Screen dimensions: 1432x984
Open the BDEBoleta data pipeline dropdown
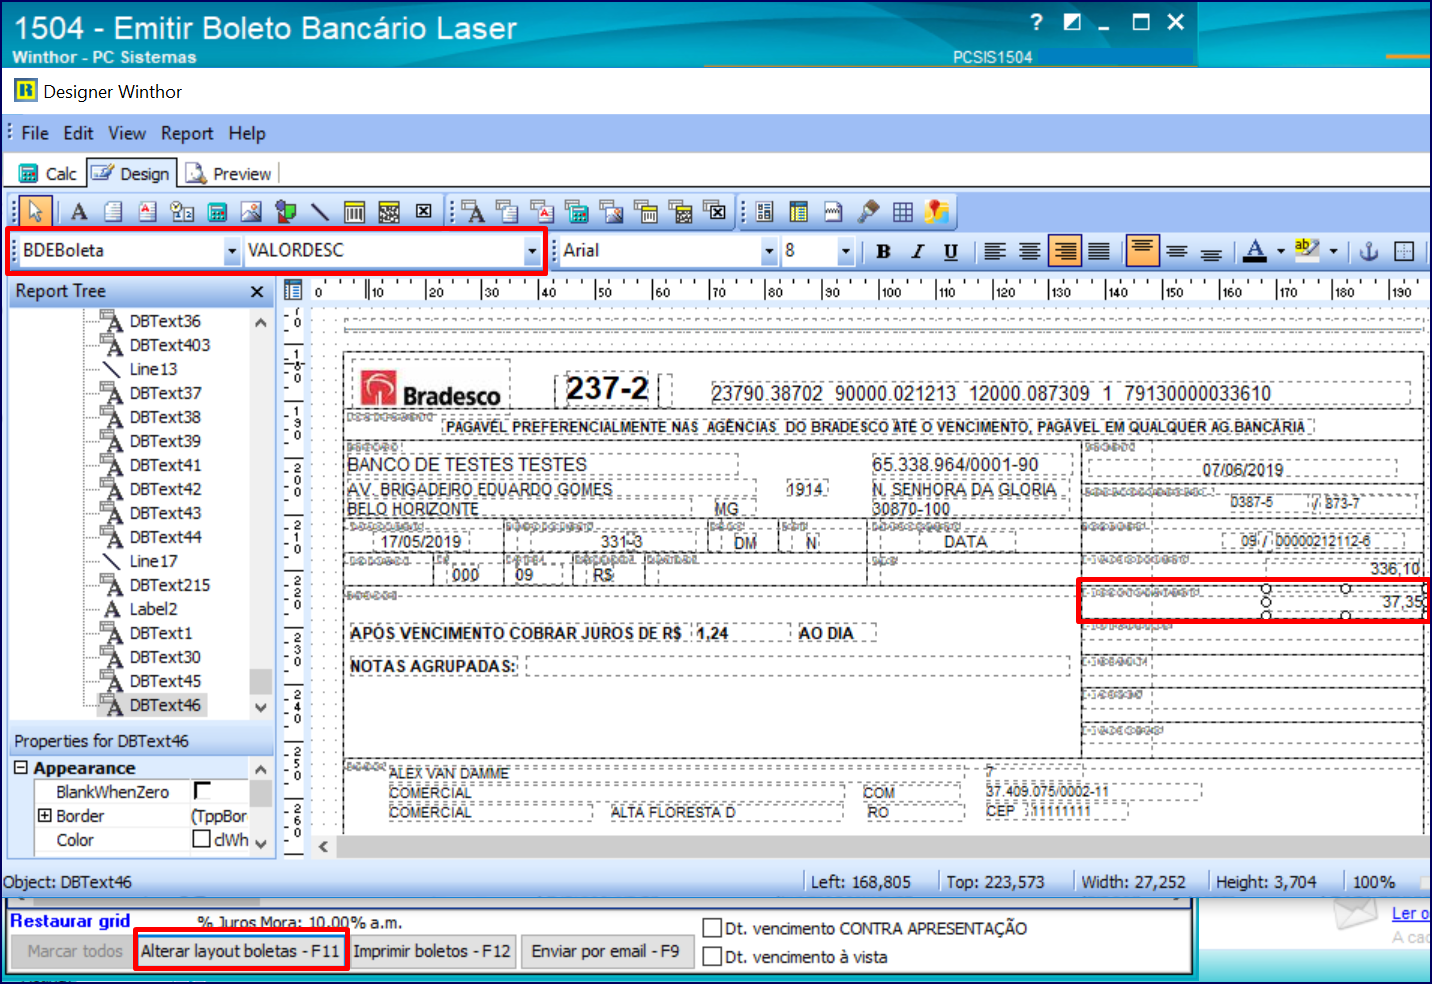coord(232,251)
